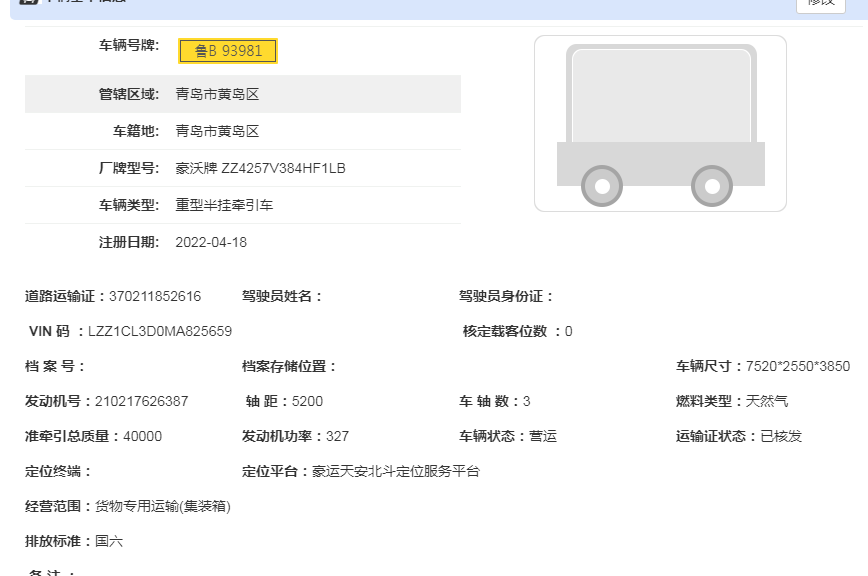This screenshot has height=576, width=868.
Task: Select the 管辖区域 row 青岛市黄岛区
Action: tap(217, 94)
